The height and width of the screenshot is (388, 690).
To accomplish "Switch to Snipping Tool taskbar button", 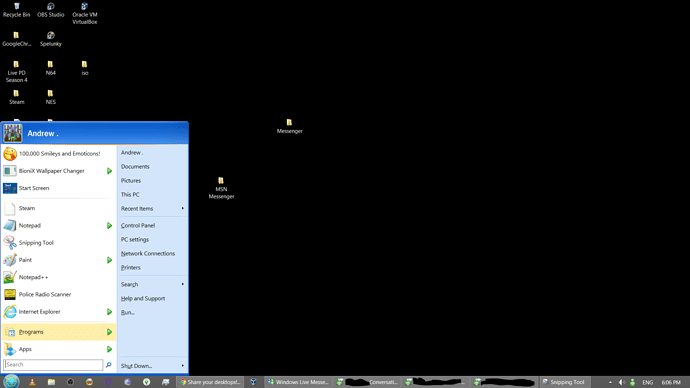I will tap(565, 382).
